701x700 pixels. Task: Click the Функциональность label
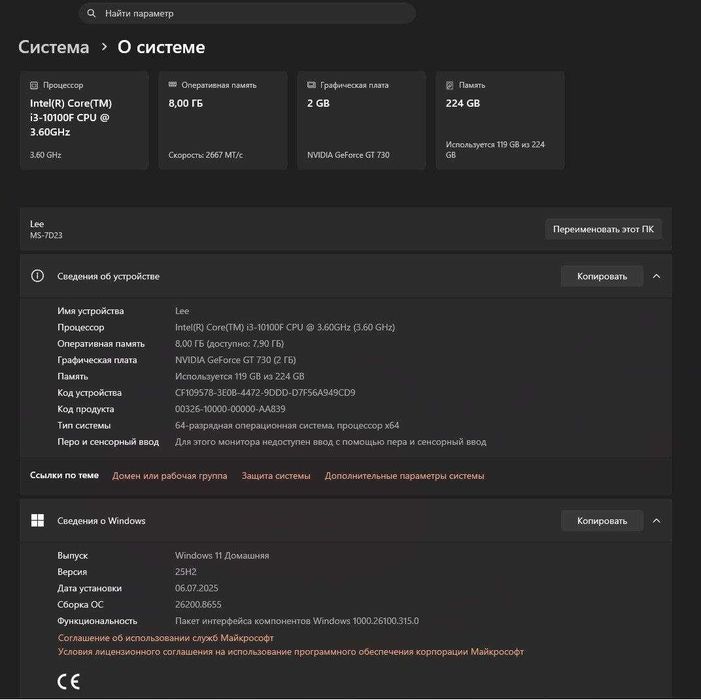(97, 620)
